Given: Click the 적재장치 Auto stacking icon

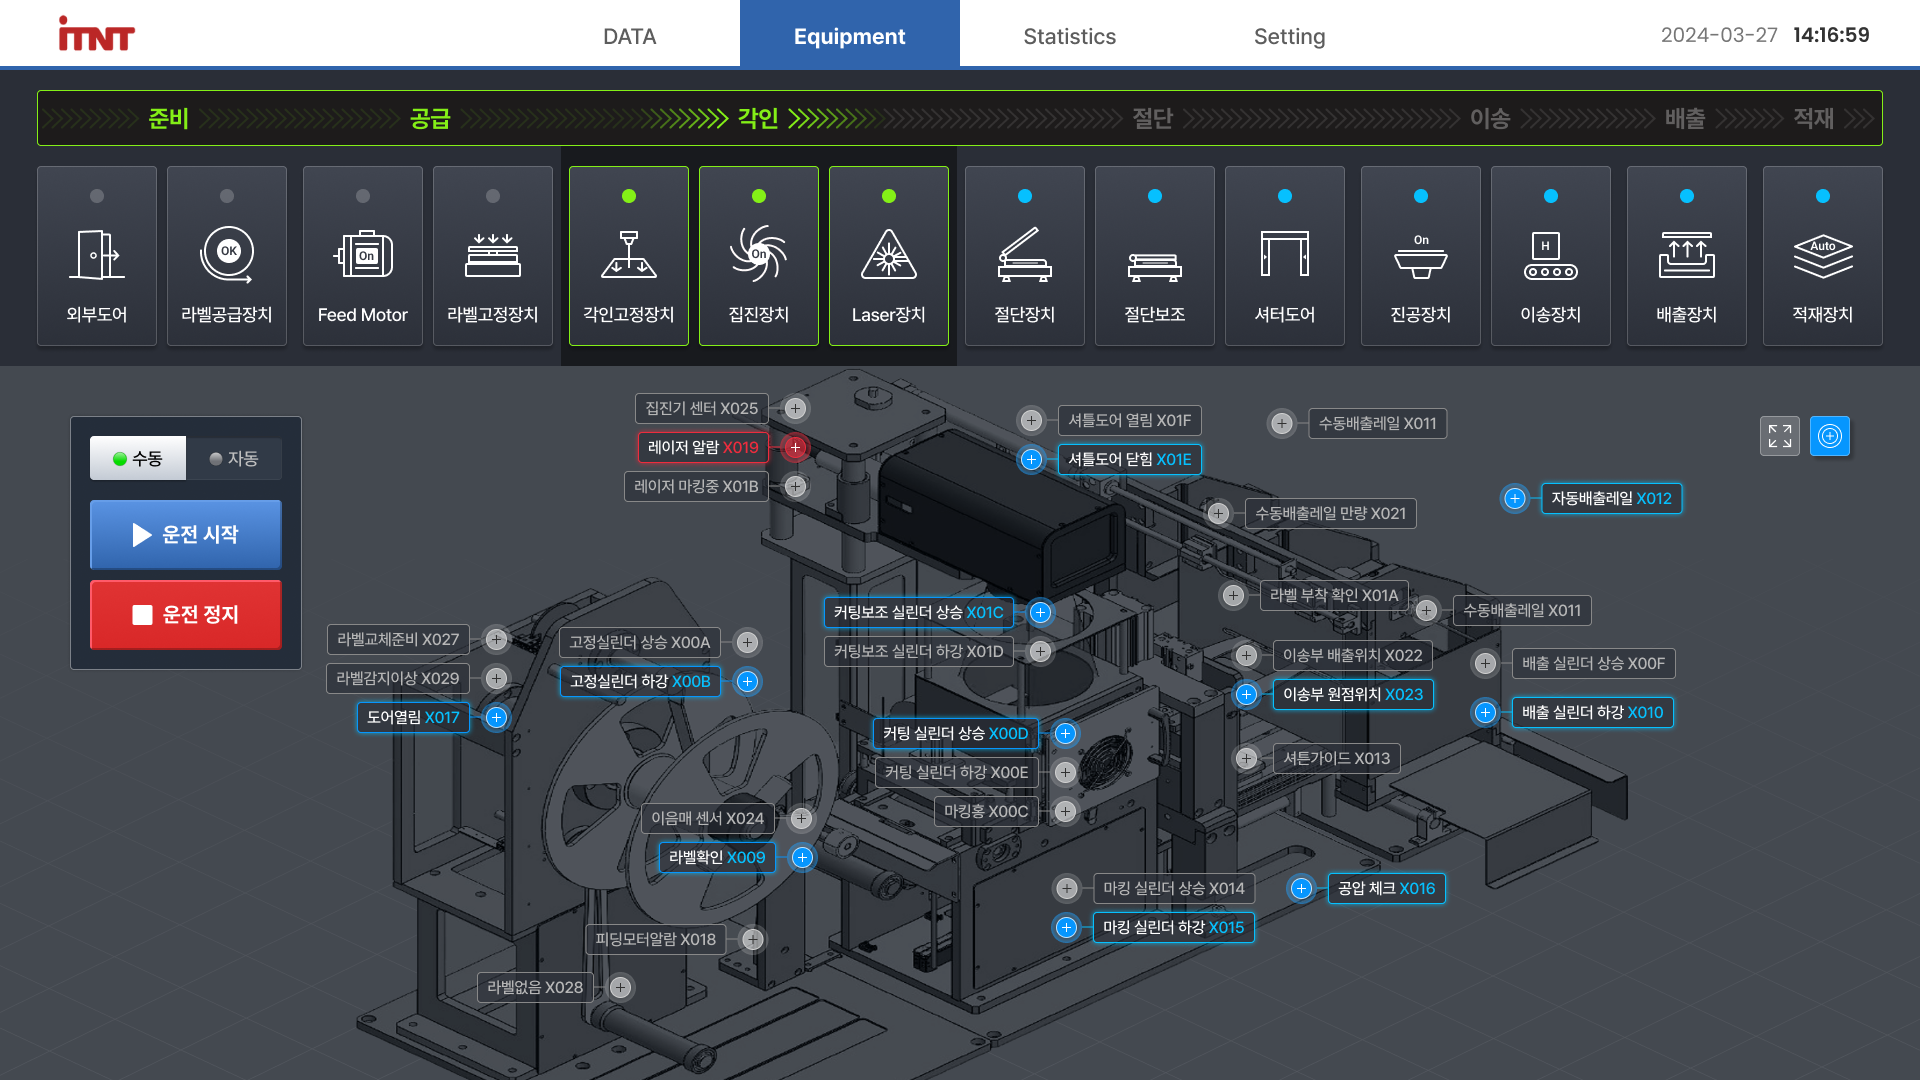Looking at the screenshot, I should 1822,256.
